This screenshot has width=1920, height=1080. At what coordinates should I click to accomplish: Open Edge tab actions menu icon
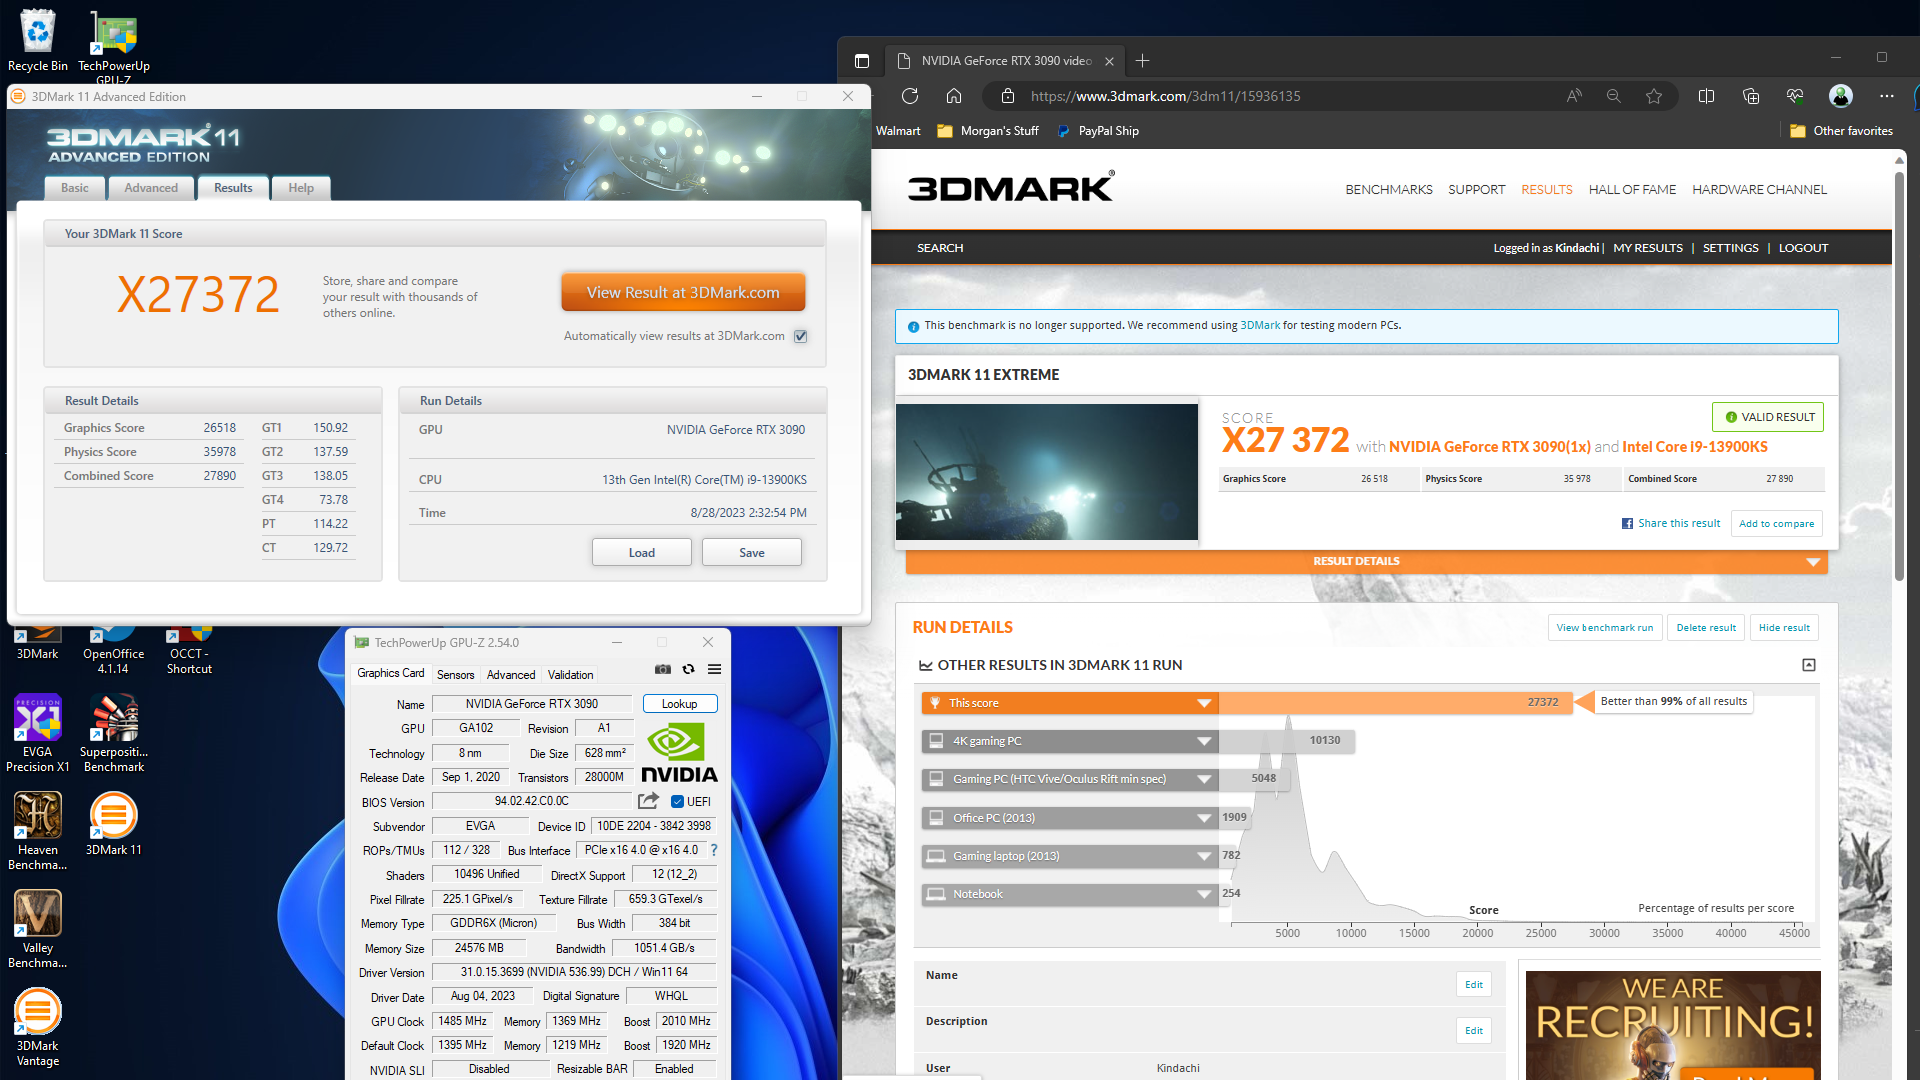pos(861,61)
